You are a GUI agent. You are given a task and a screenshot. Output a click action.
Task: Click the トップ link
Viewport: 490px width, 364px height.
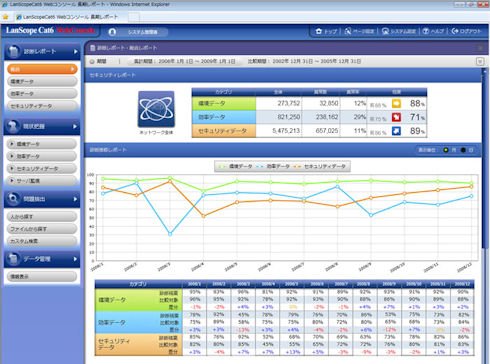coord(330,31)
